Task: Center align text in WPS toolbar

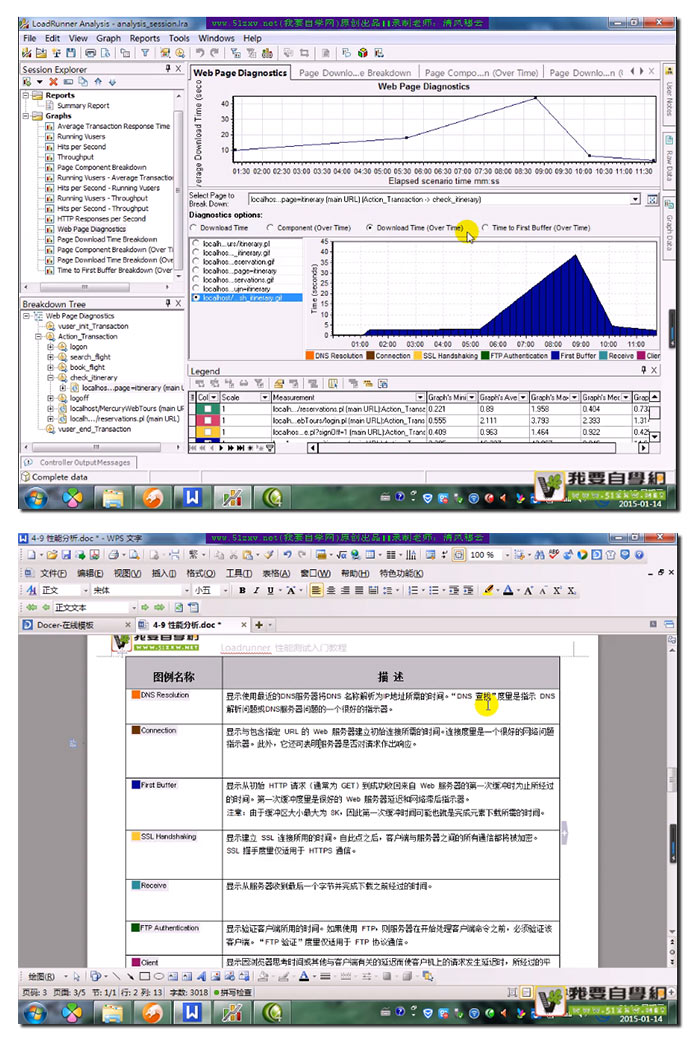Action: point(331,591)
